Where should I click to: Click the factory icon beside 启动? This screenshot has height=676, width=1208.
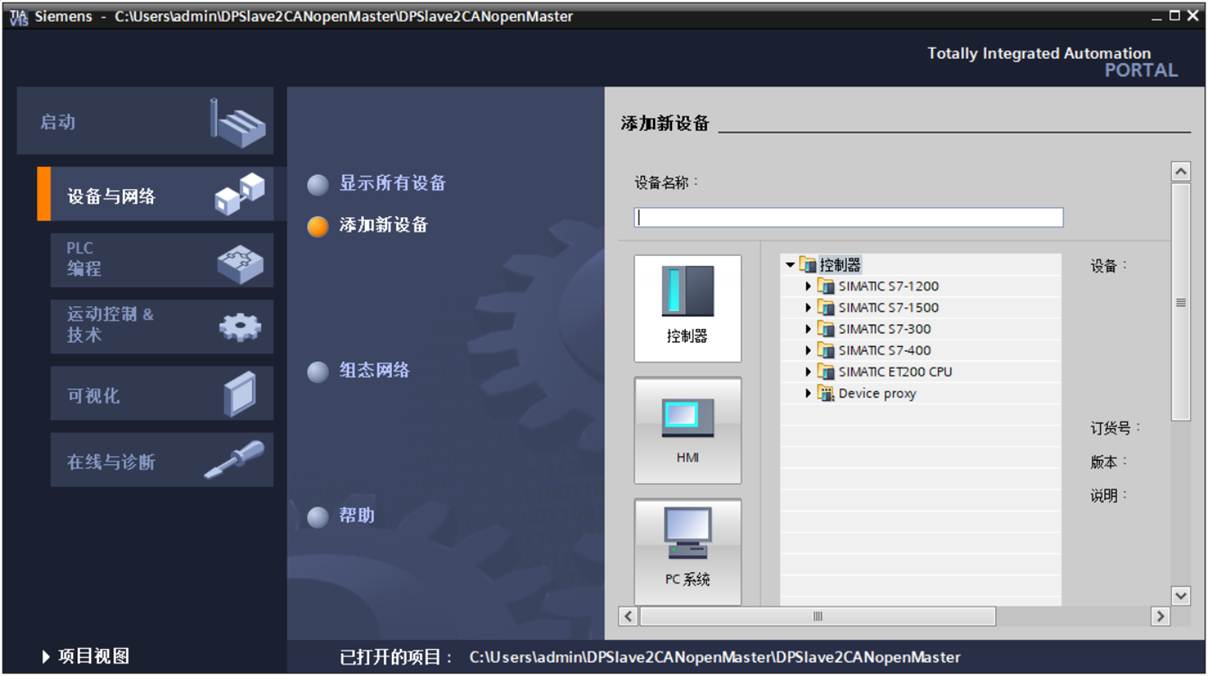click(x=238, y=122)
